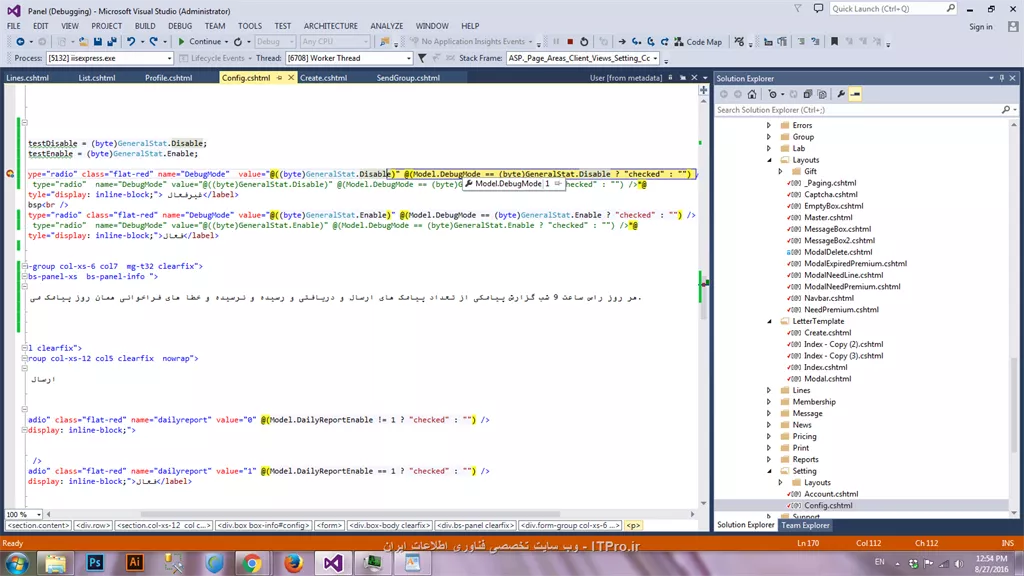Viewport: 1024px width, 576px height.
Task: Open Google Chrome from the taskbar
Action: click(x=253, y=562)
